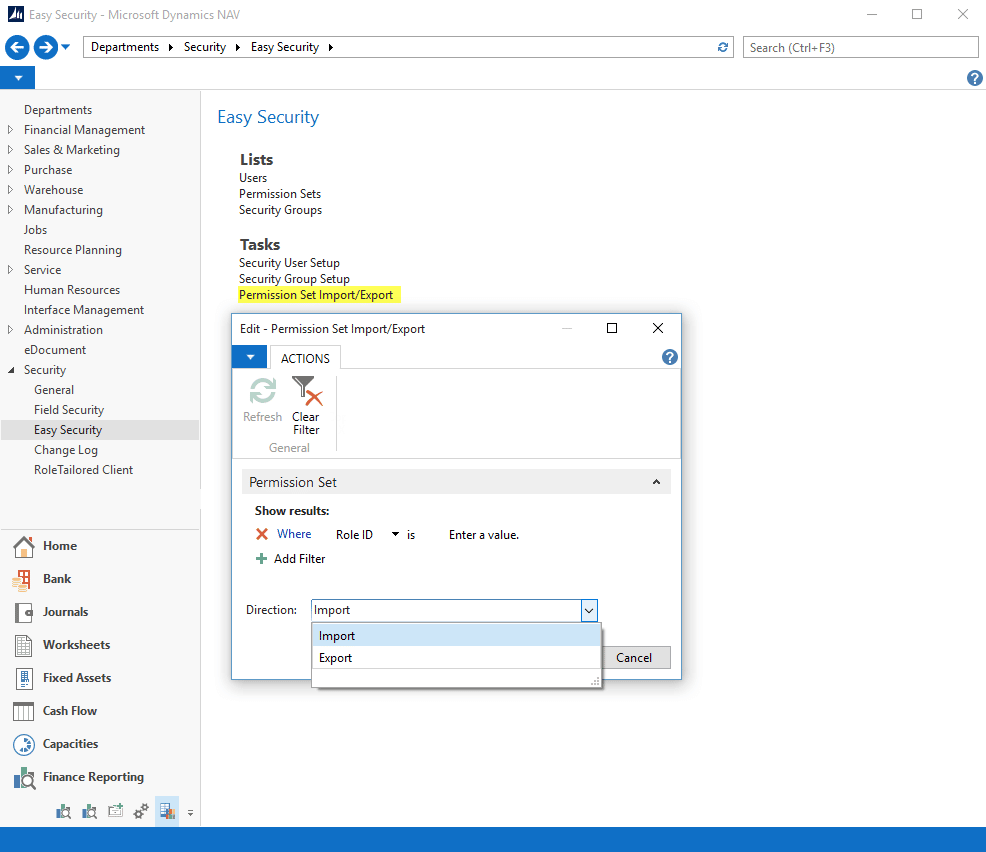The image size is (986, 852).
Task: Open Help in the Permission Set dialog
Action: [670, 357]
